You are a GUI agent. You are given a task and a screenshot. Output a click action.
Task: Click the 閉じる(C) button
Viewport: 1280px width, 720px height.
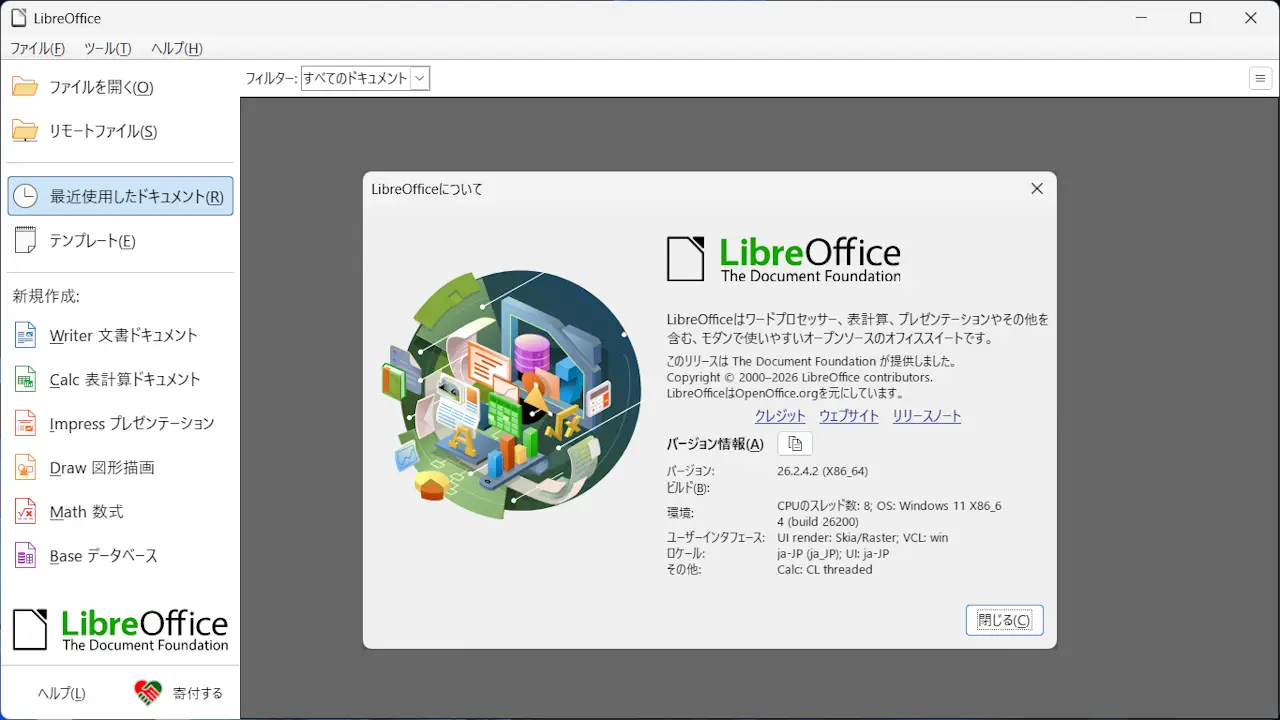[x=1004, y=620]
